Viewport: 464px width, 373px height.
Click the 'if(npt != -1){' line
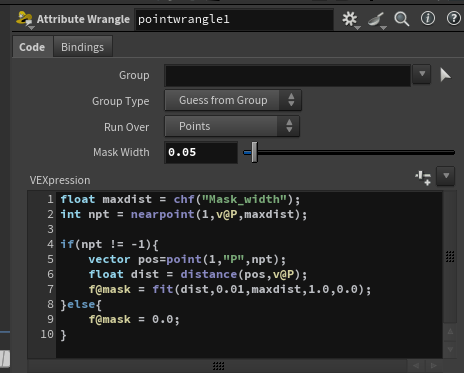[x=109, y=244]
